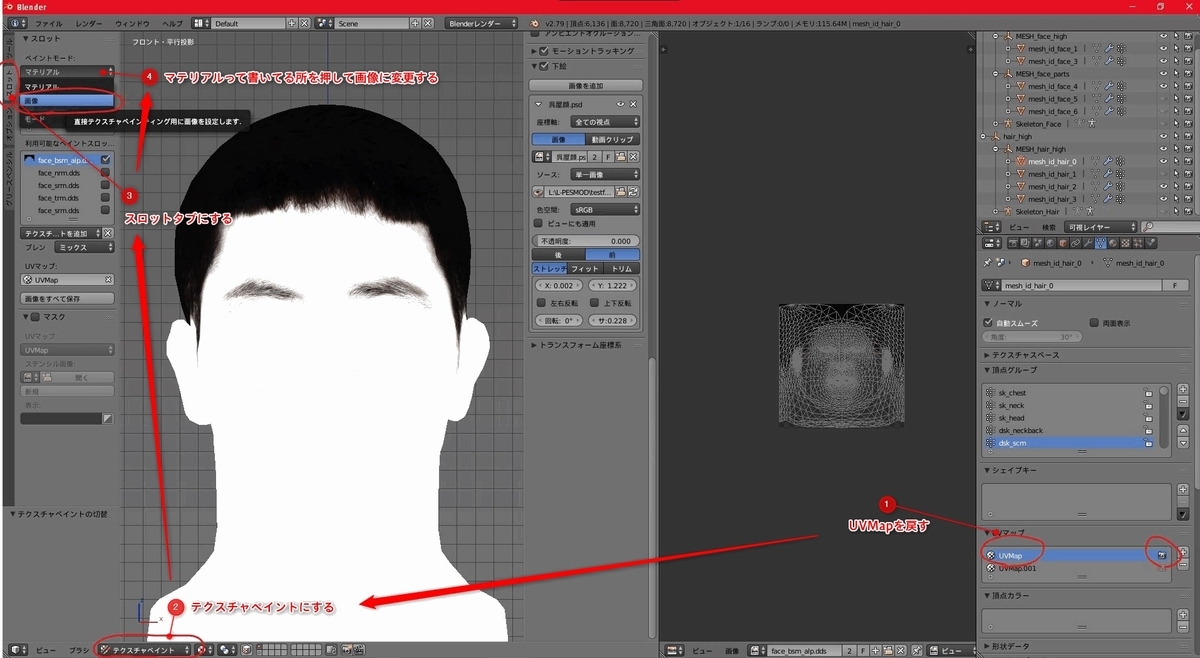Enable the face_nrm.dds slot checkbox

point(105,172)
